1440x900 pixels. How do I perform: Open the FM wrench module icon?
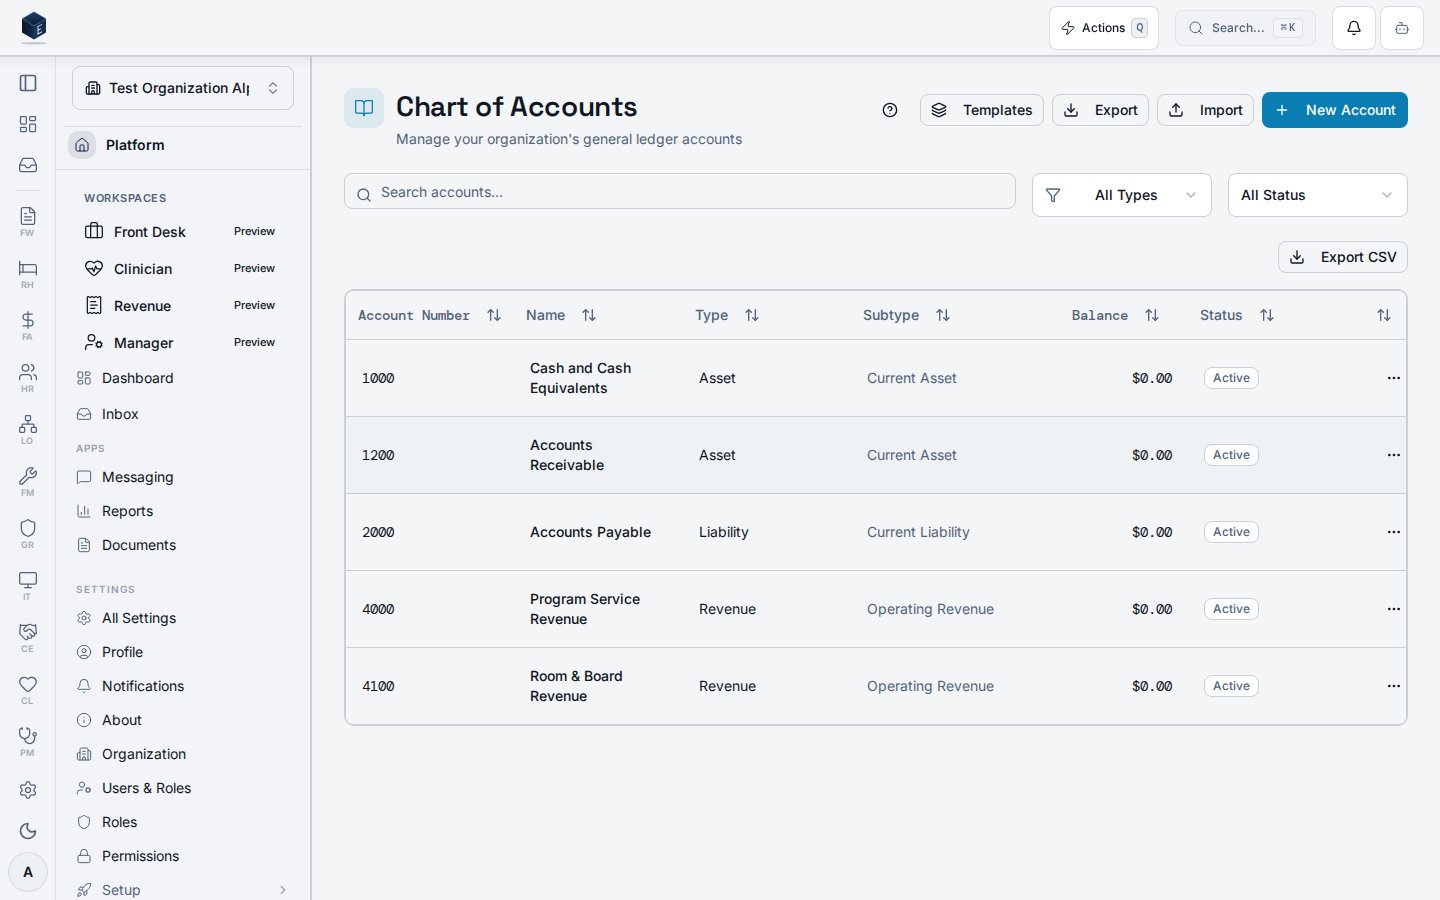point(28,481)
